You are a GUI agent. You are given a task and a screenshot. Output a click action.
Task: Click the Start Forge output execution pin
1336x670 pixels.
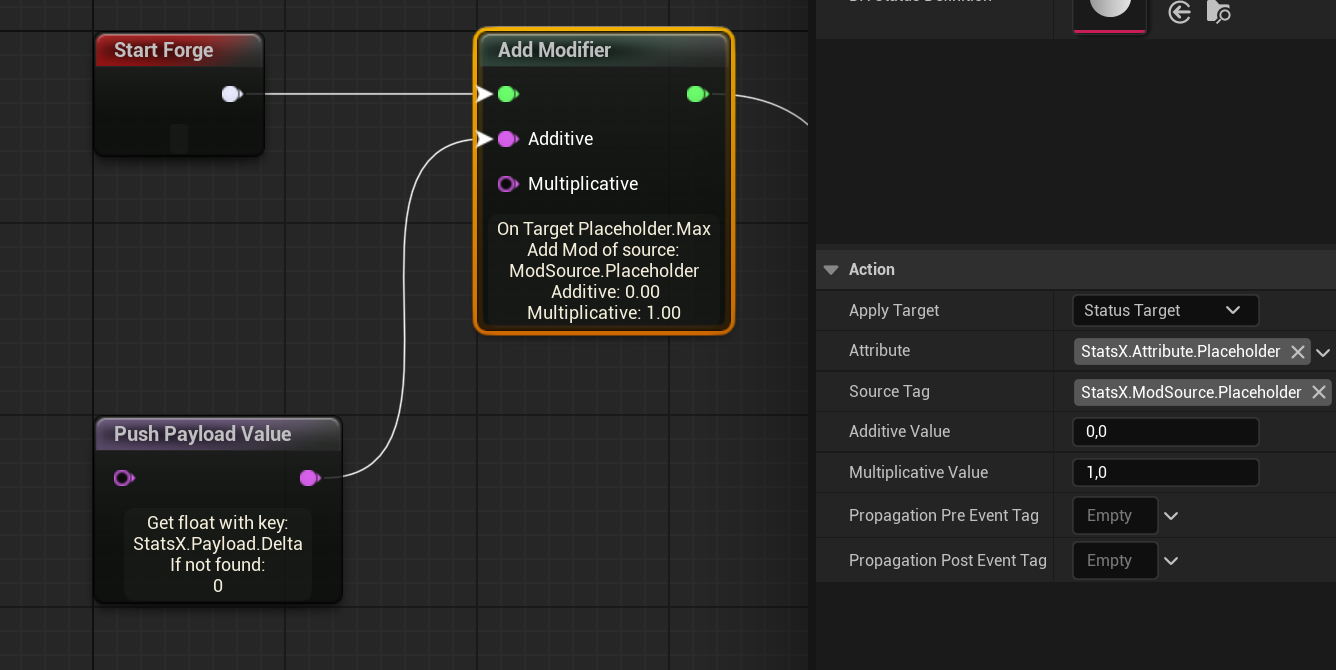[231, 94]
